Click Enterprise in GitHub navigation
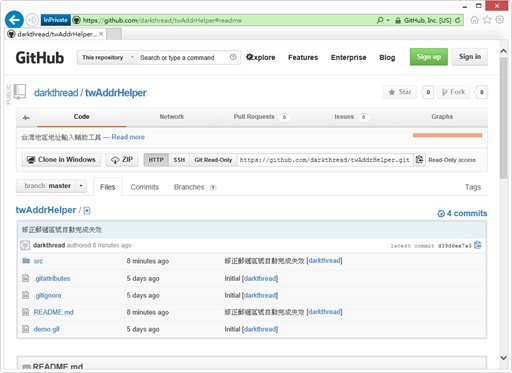This screenshot has height=373, width=512. tap(348, 57)
